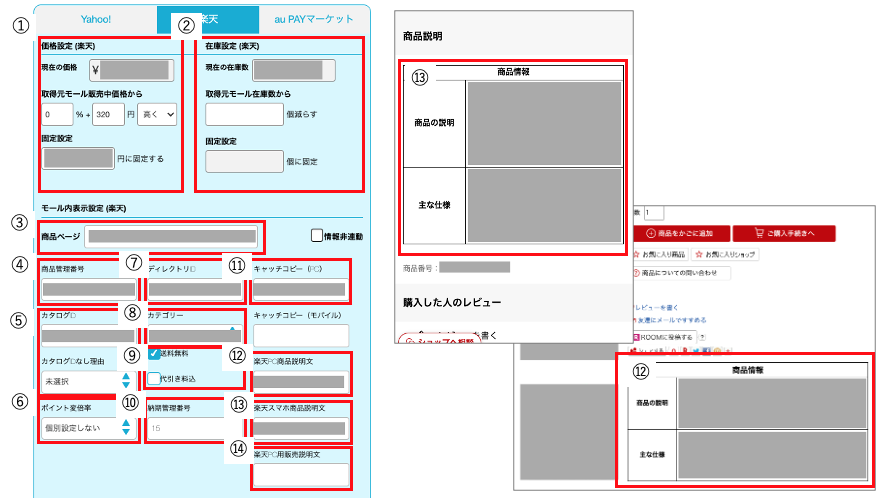Open the ポイント変倍率 個別設定しない dropdown

coord(88,428)
